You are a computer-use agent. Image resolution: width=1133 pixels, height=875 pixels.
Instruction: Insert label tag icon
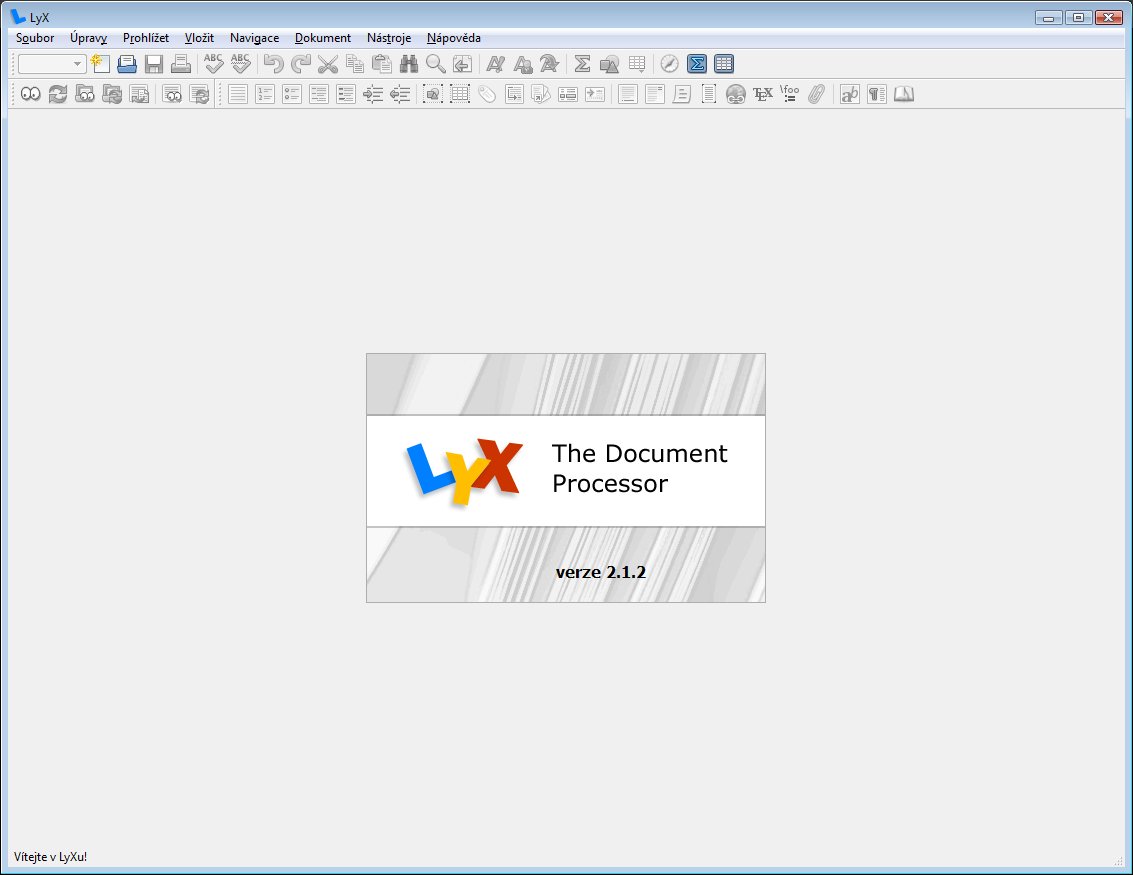click(487, 94)
